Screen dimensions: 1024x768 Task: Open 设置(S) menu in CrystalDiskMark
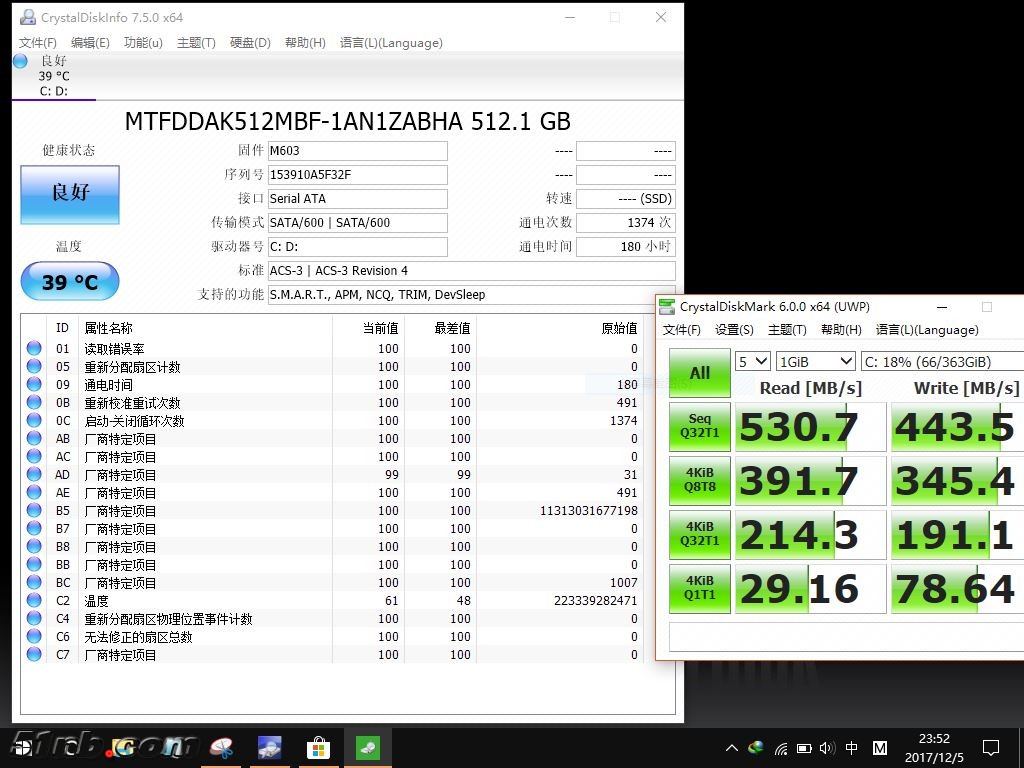(734, 330)
